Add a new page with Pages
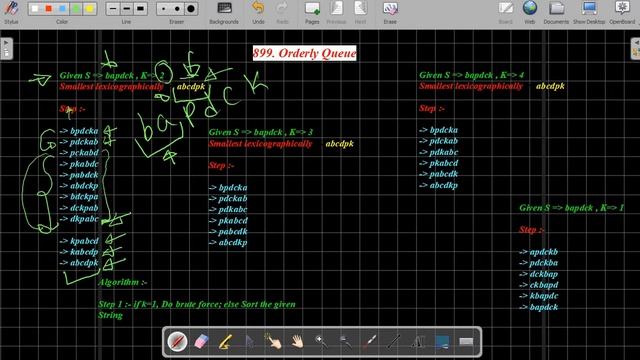 312,12
